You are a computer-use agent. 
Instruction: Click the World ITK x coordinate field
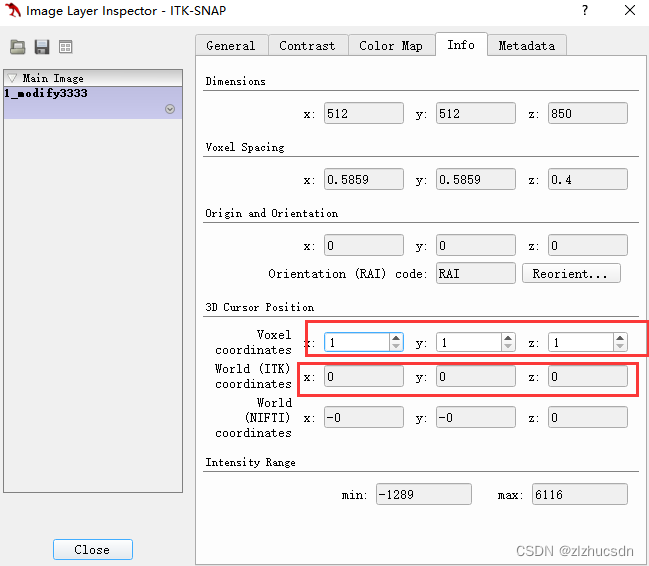[x=364, y=376]
